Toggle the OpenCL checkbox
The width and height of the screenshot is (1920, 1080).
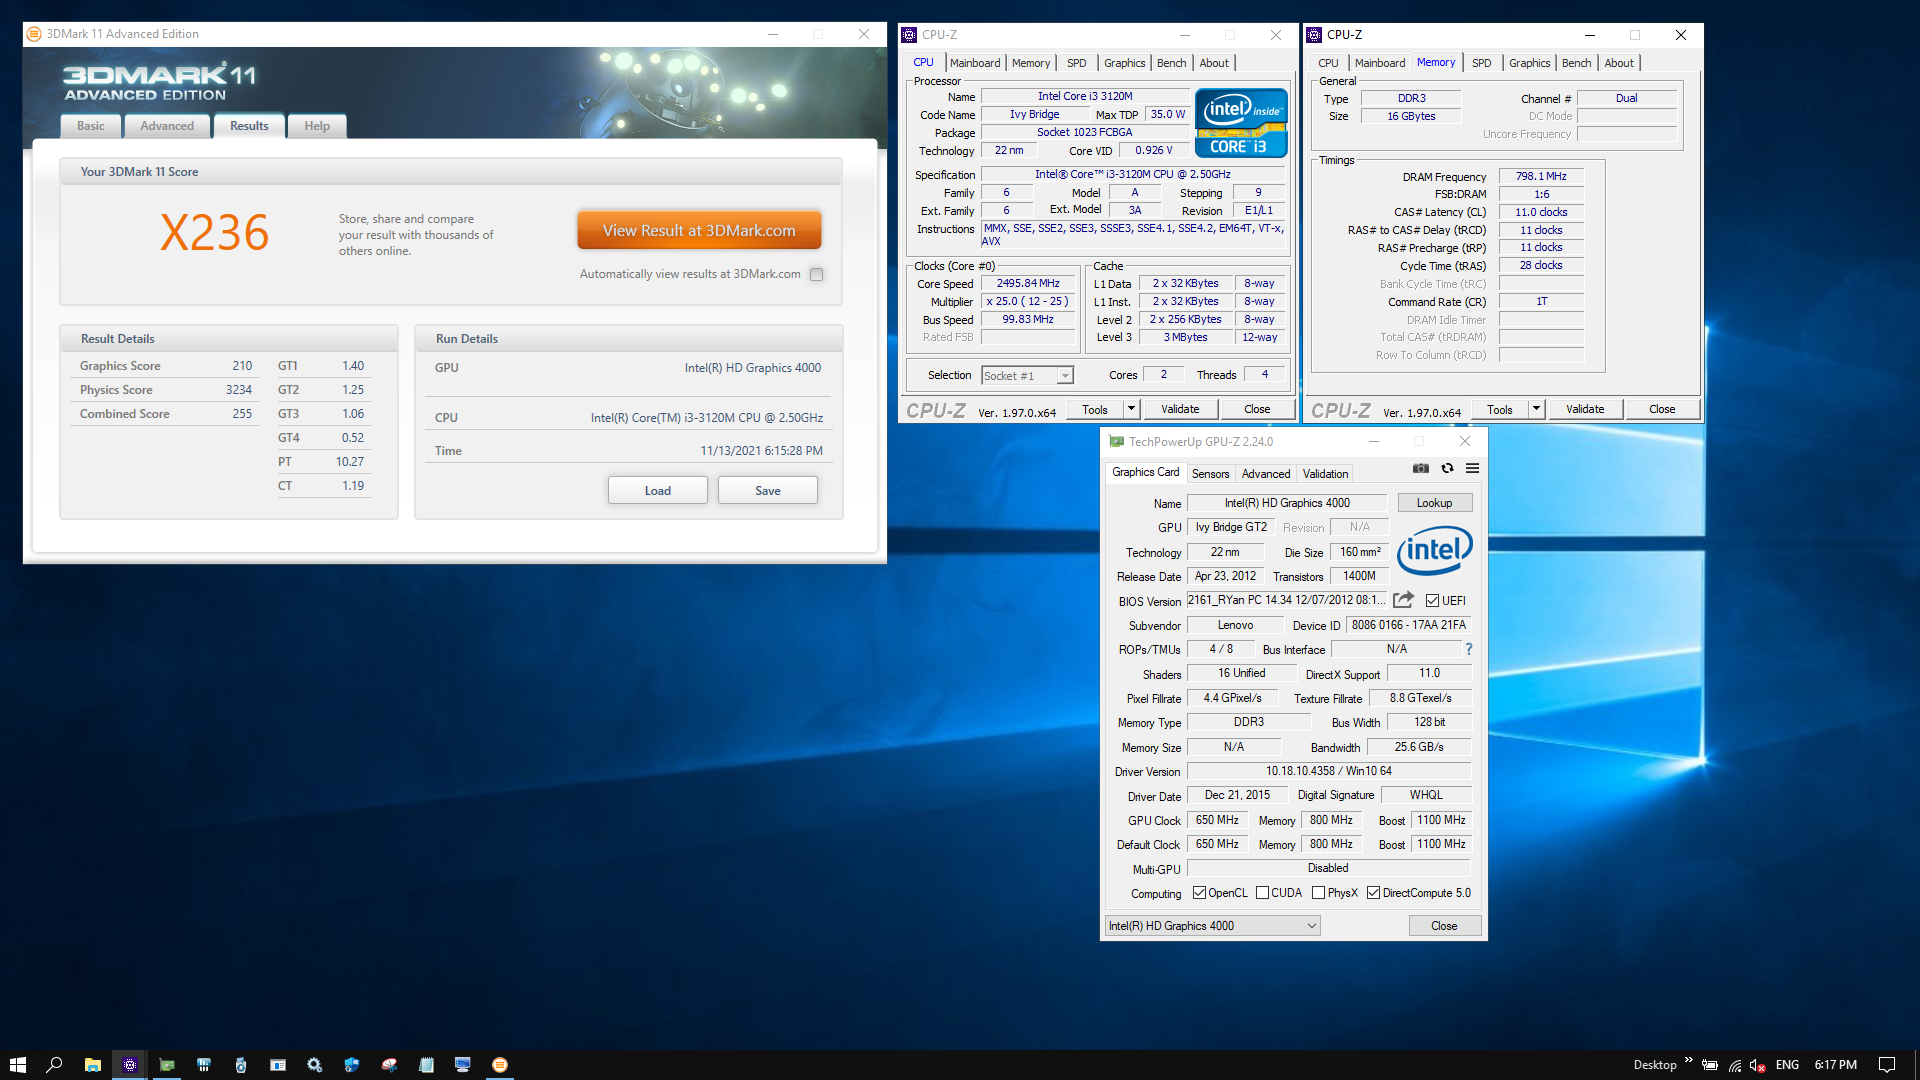[1199, 893]
